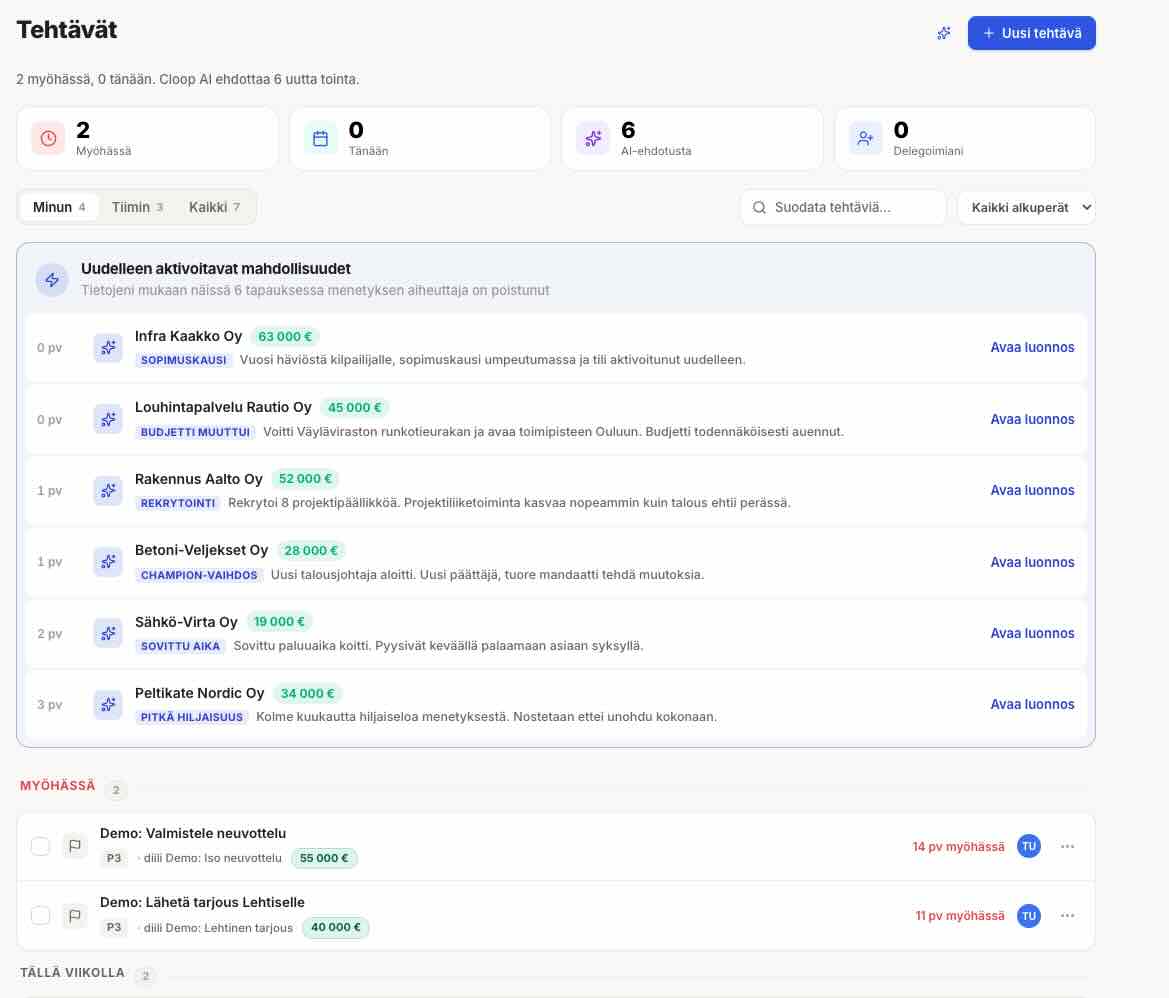This screenshot has width=1169, height=998.
Task: Click the 55 000 € deal badge
Action: [x=324, y=859]
